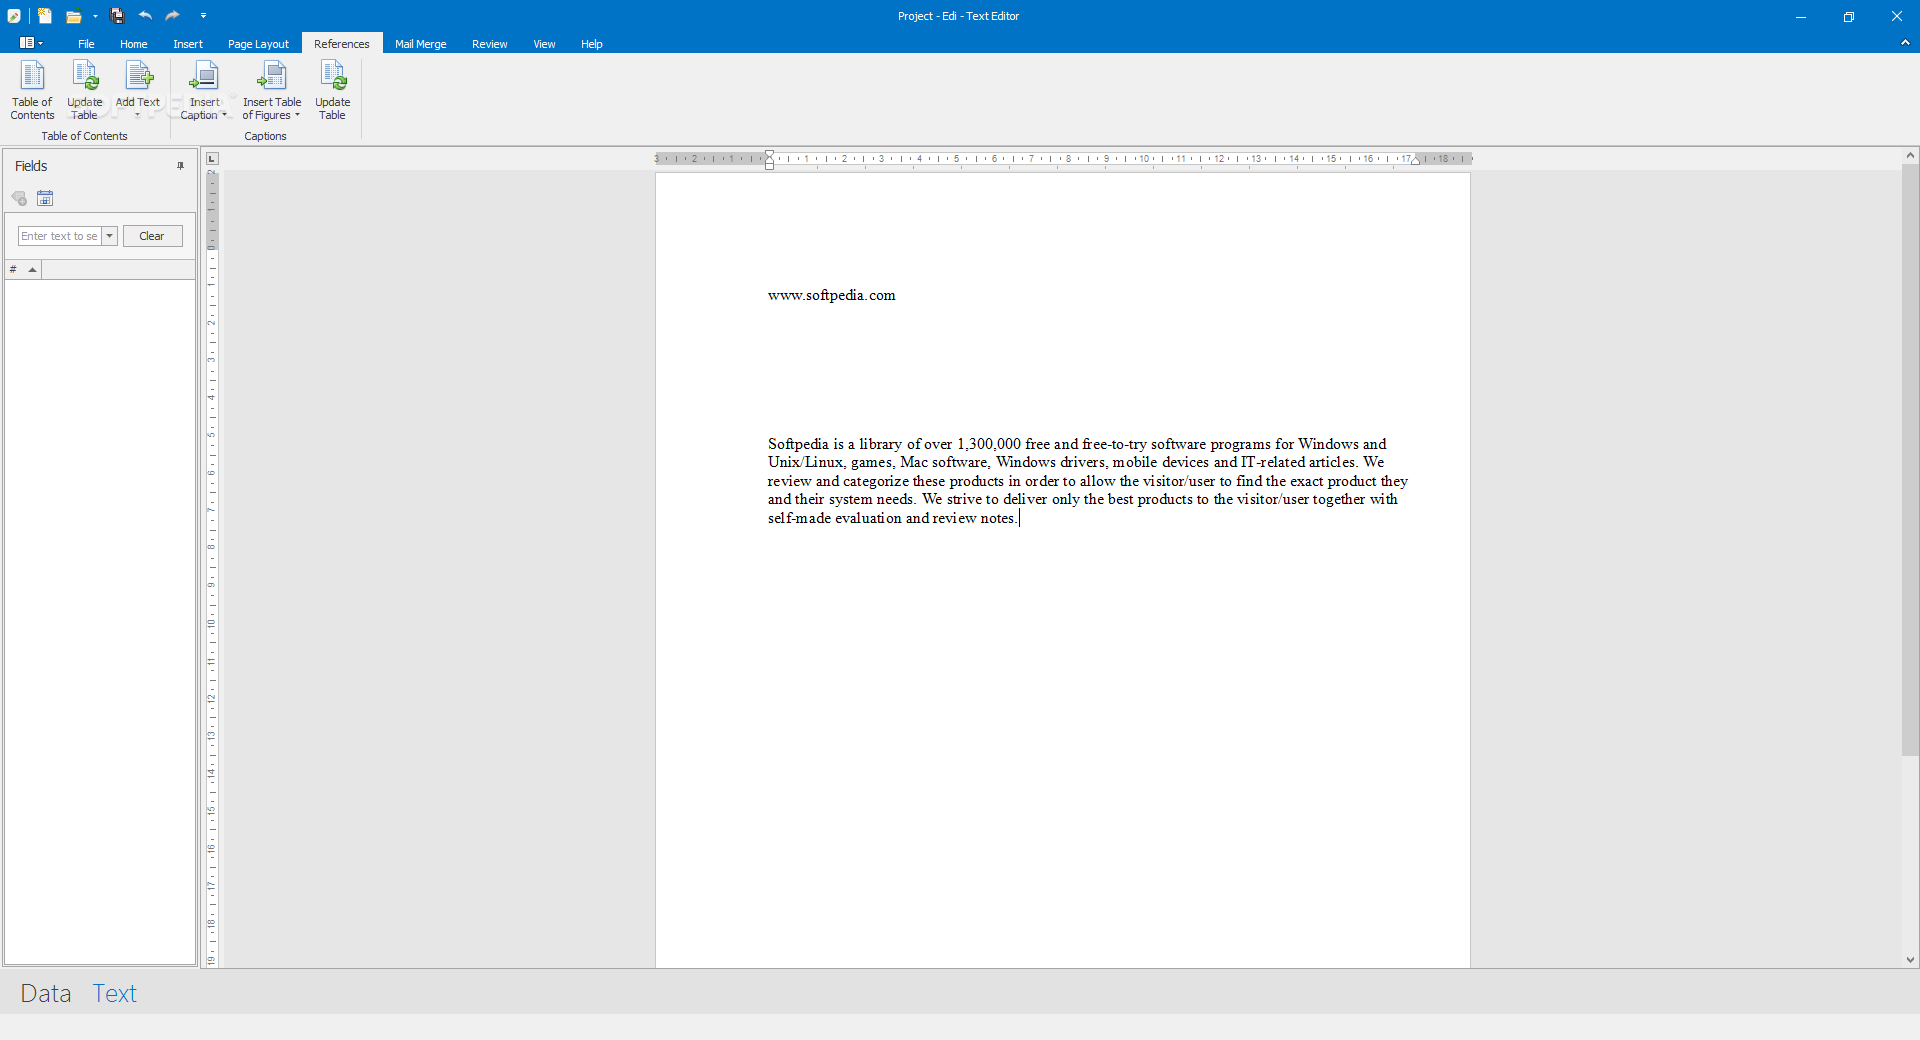1920x1040 pixels.
Task: Click the Undo arrow
Action: point(146,15)
